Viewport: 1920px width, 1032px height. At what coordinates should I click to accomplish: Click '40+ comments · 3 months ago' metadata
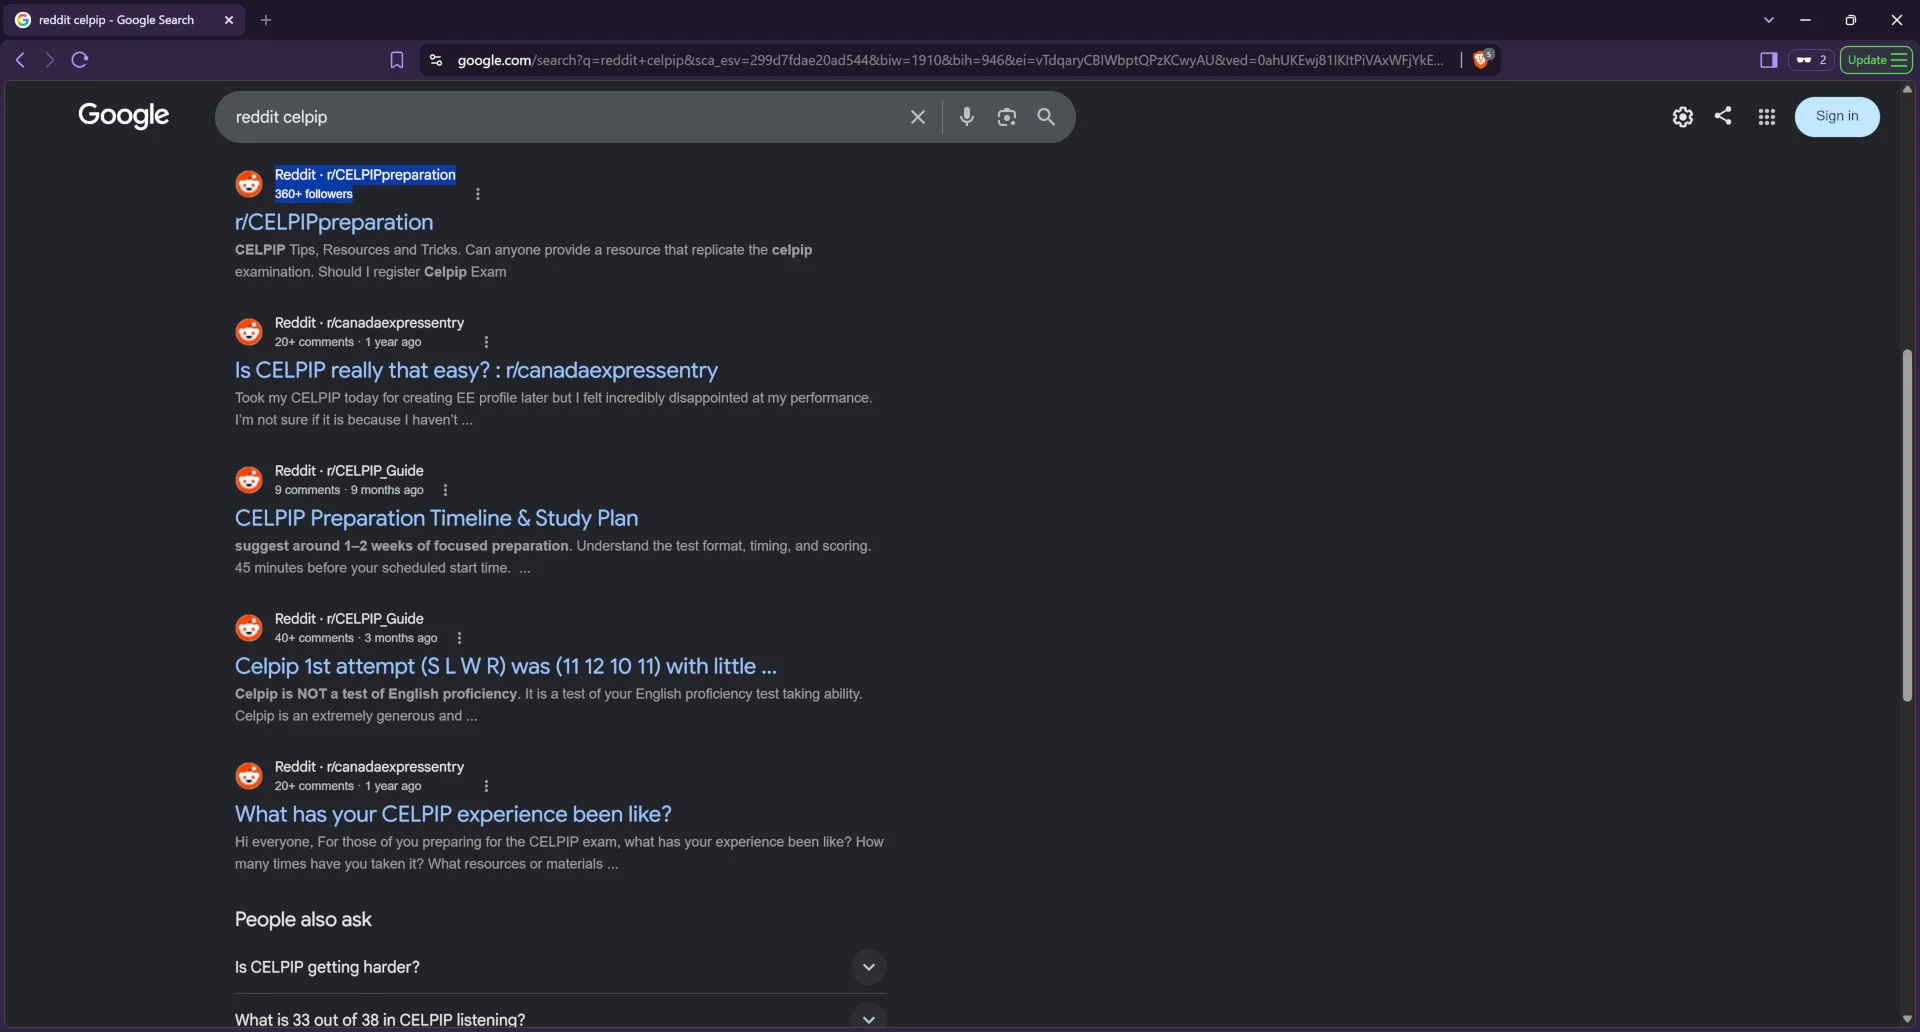tap(356, 638)
